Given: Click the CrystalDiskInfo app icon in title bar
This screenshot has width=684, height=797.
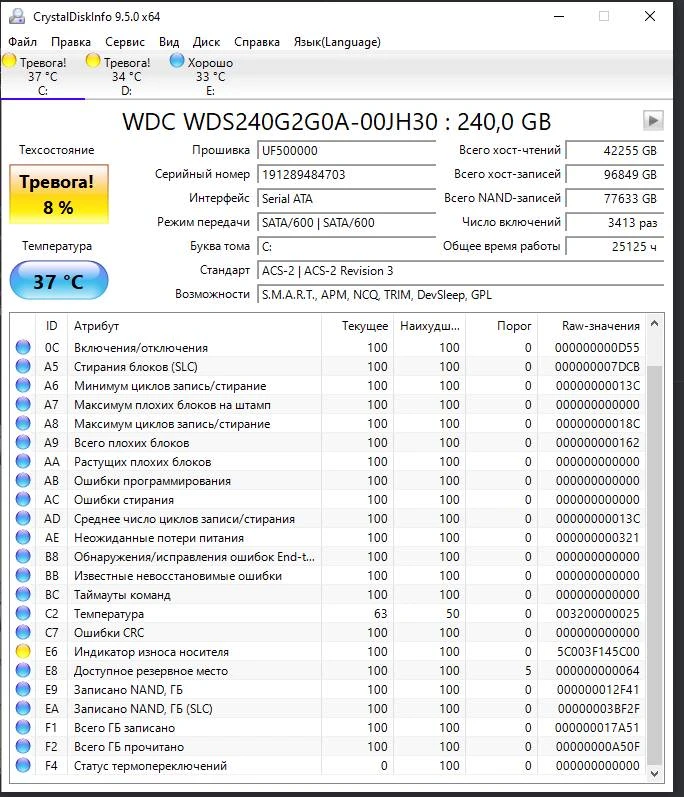Looking at the screenshot, I should [x=17, y=16].
